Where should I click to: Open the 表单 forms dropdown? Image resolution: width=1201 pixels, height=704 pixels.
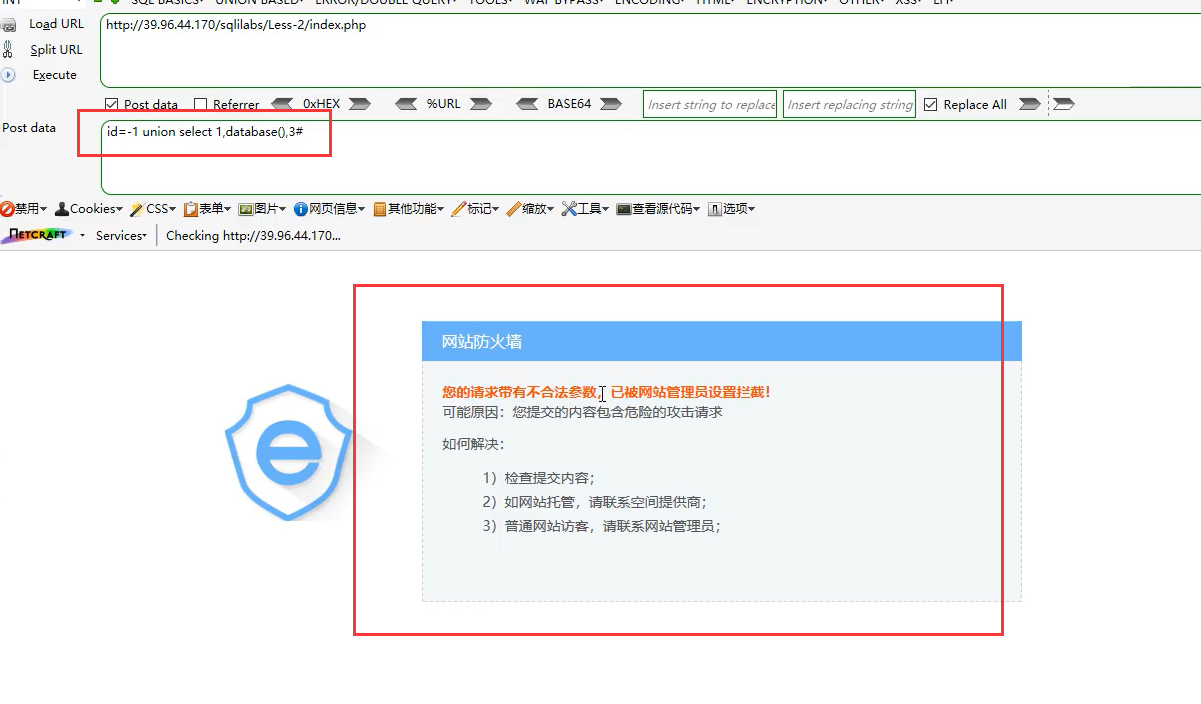point(207,209)
